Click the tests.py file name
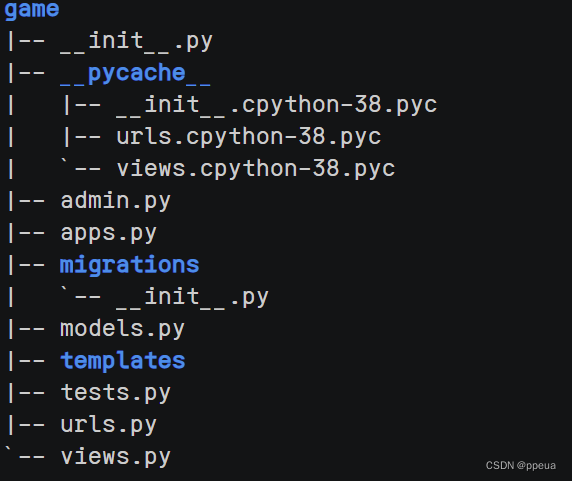Image resolution: width=572 pixels, height=481 pixels. click(x=116, y=394)
